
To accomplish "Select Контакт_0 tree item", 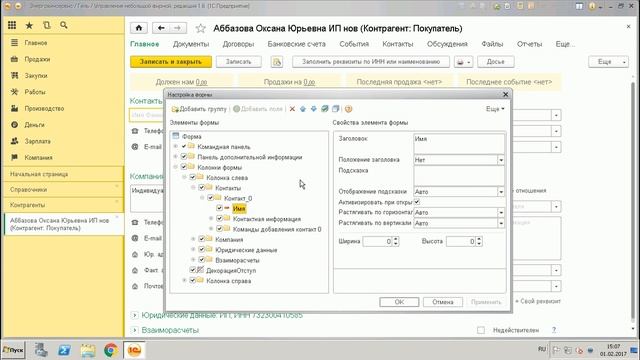I will tap(238, 198).
